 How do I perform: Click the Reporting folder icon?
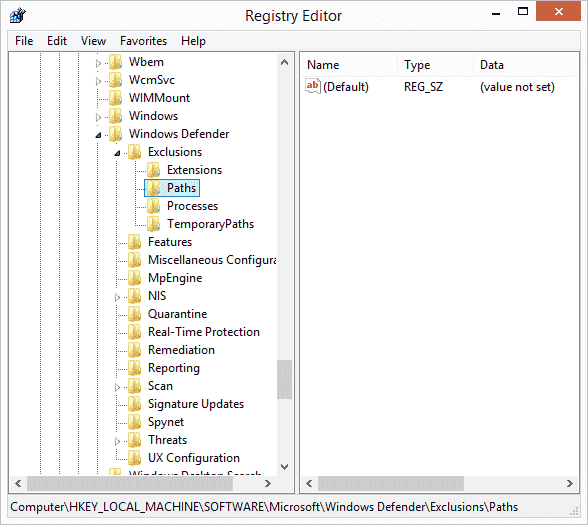point(135,368)
